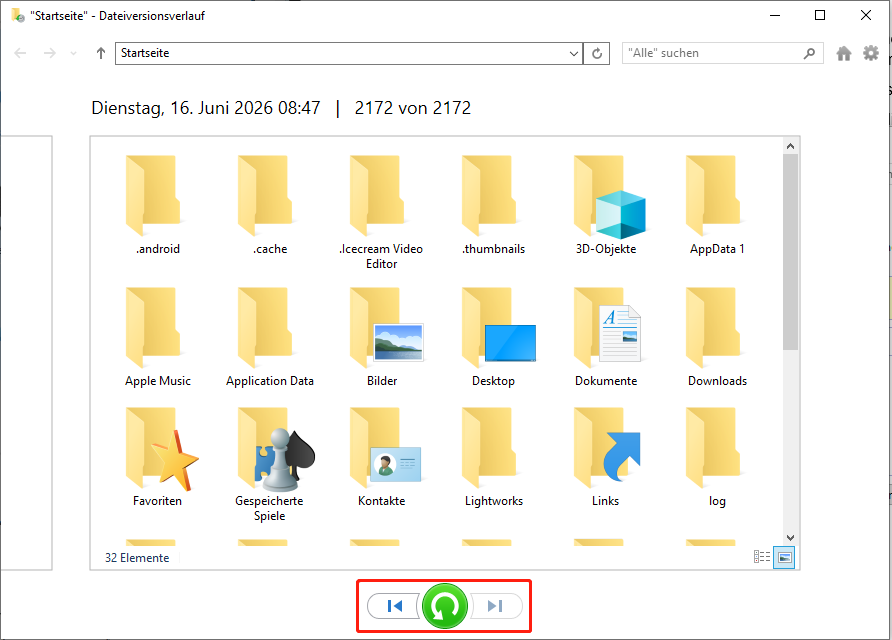Click the Forward navigation arrow
The height and width of the screenshot is (640, 892).
[x=50, y=53]
